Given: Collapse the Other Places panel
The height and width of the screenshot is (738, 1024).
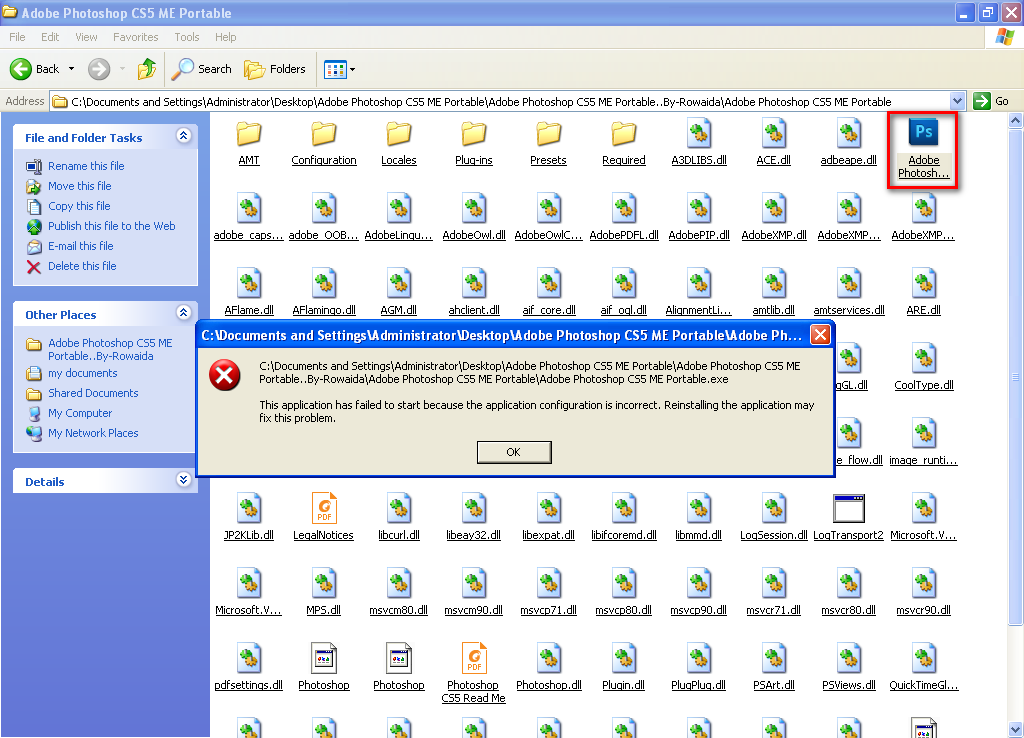Looking at the screenshot, I should (184, 313).
